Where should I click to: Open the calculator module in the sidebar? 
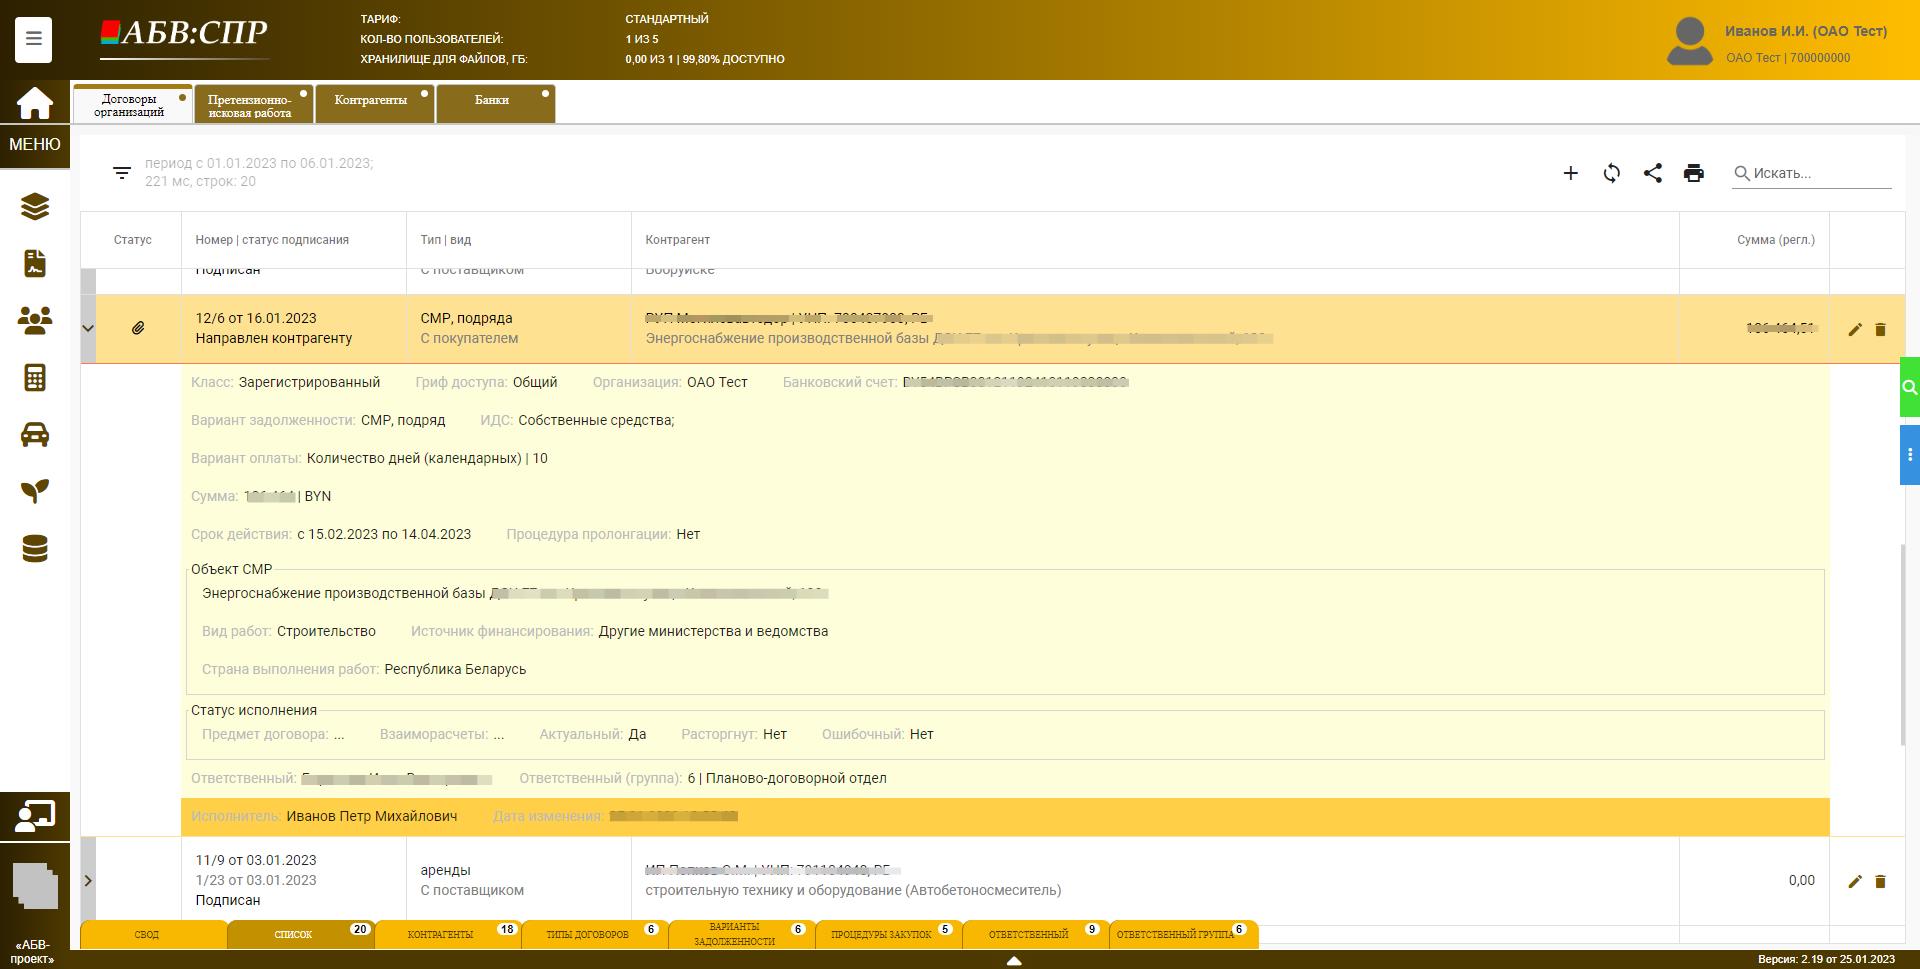point(35,378)
